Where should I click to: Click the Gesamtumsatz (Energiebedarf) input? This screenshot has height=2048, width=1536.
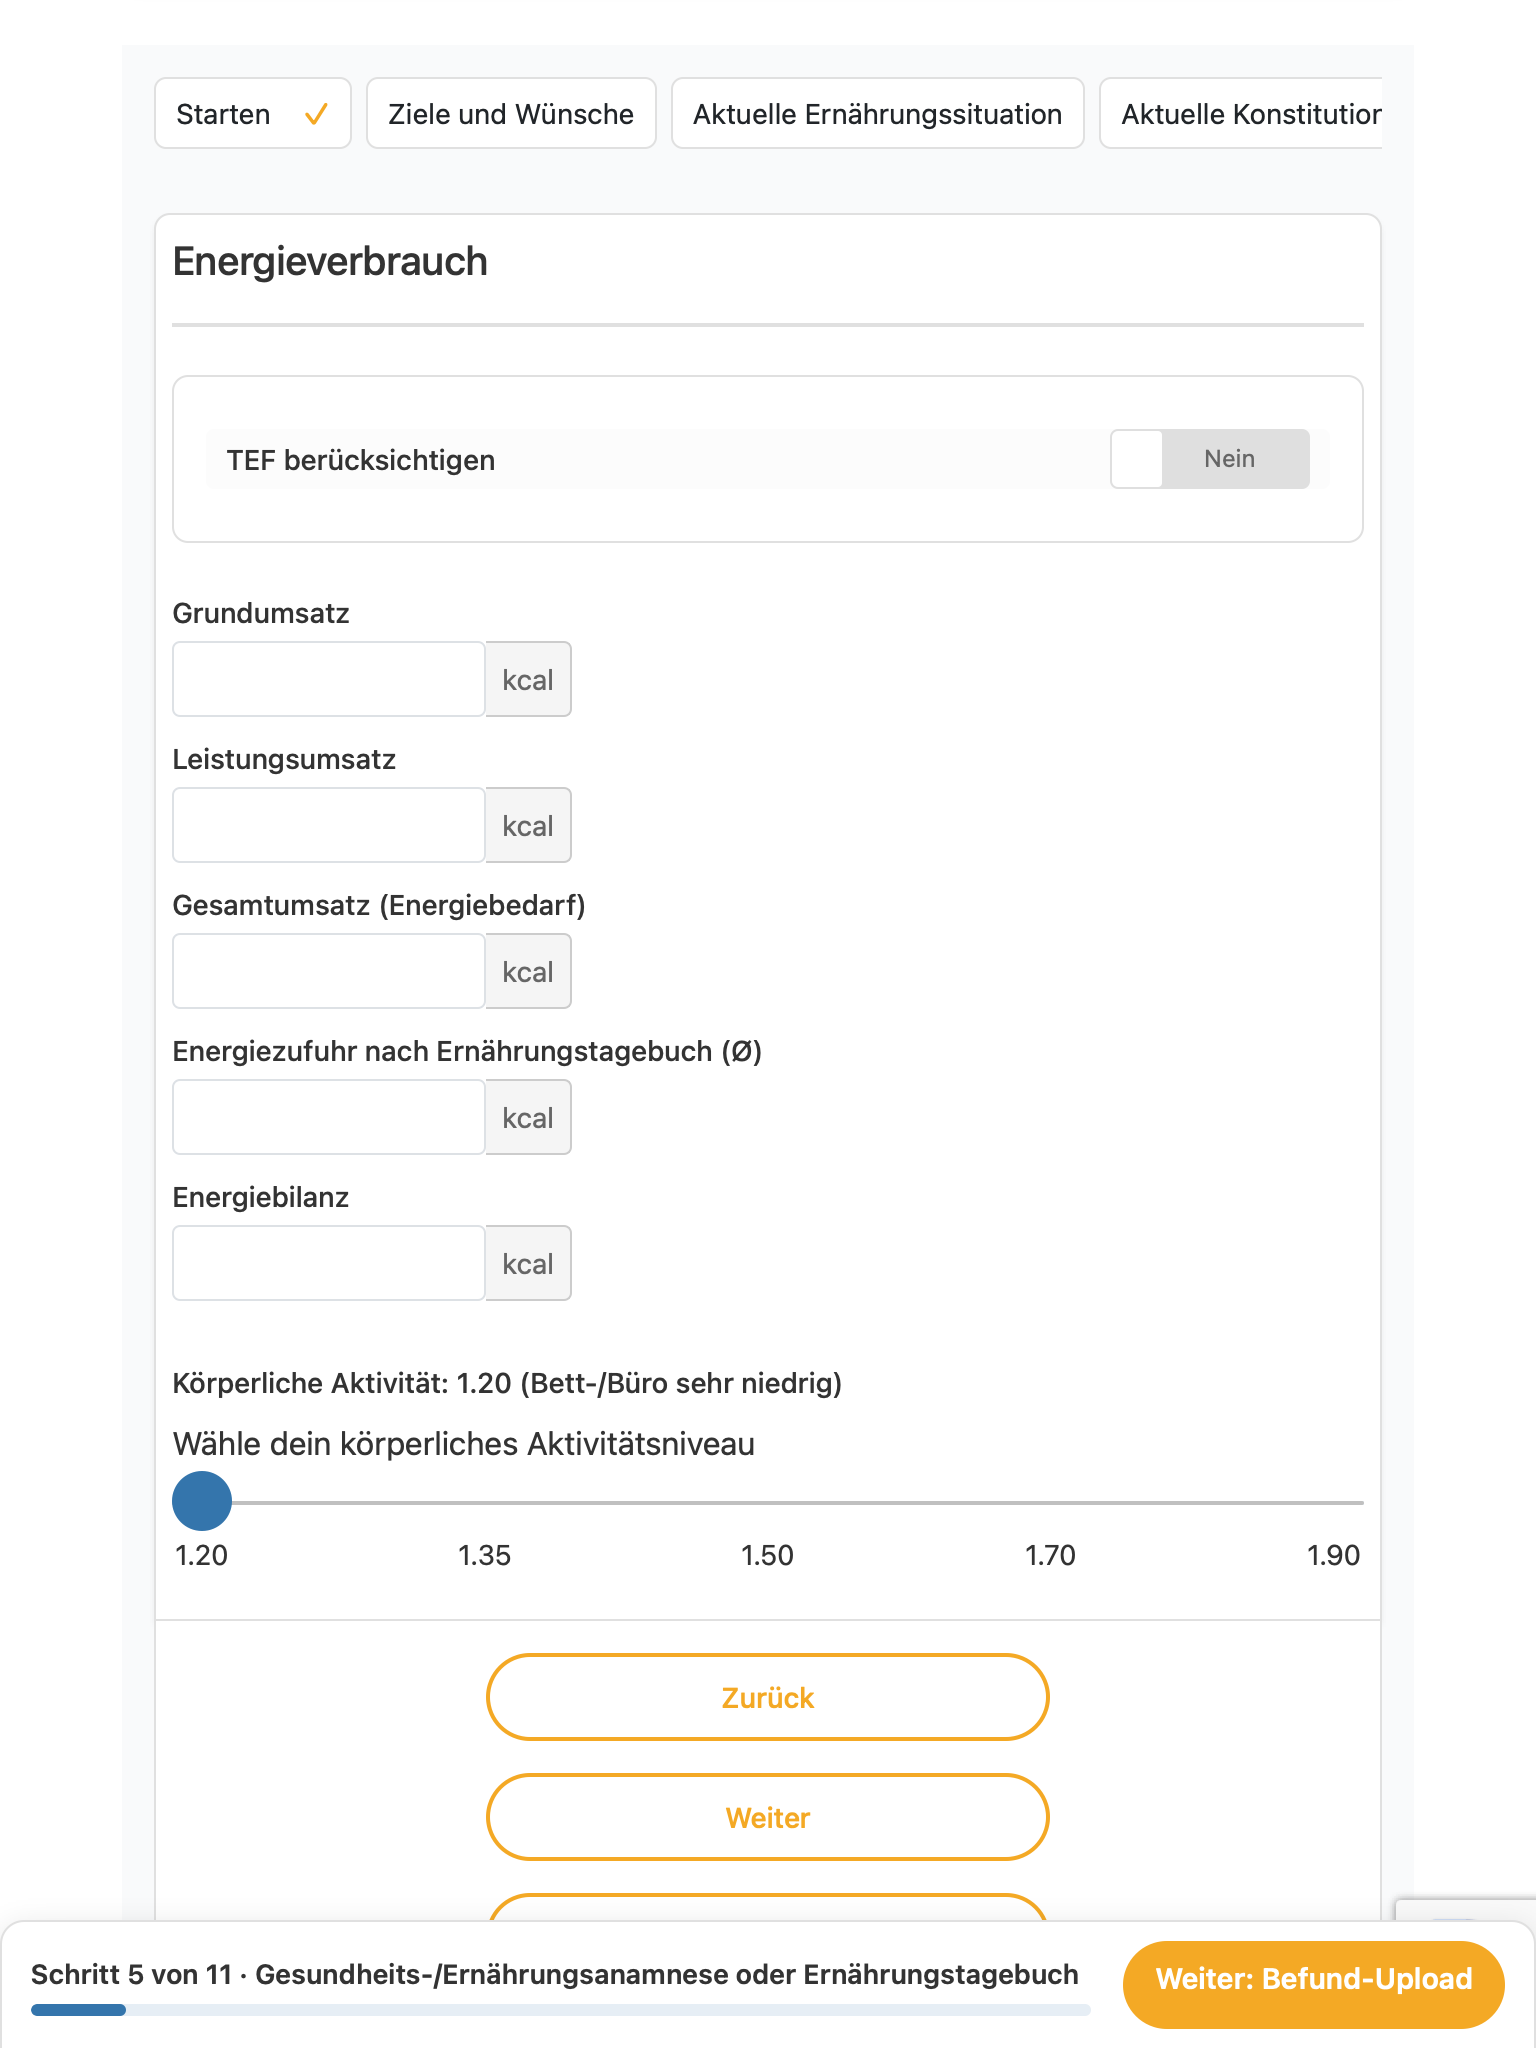point(329,971)
